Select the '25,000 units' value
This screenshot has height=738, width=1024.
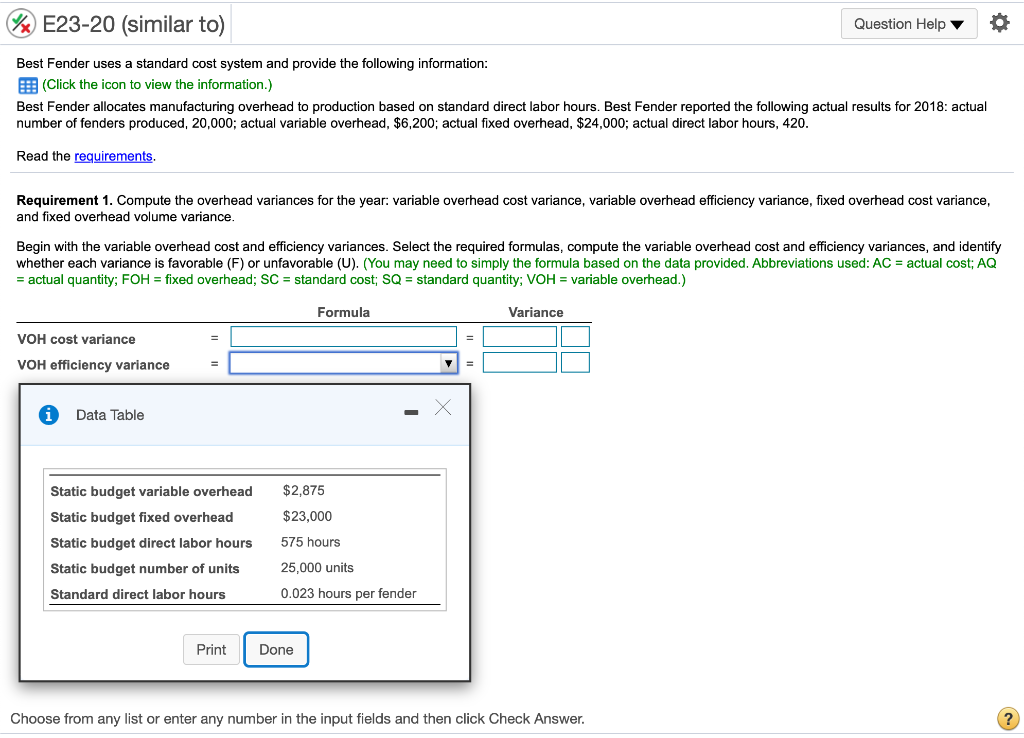click(317, 568)
